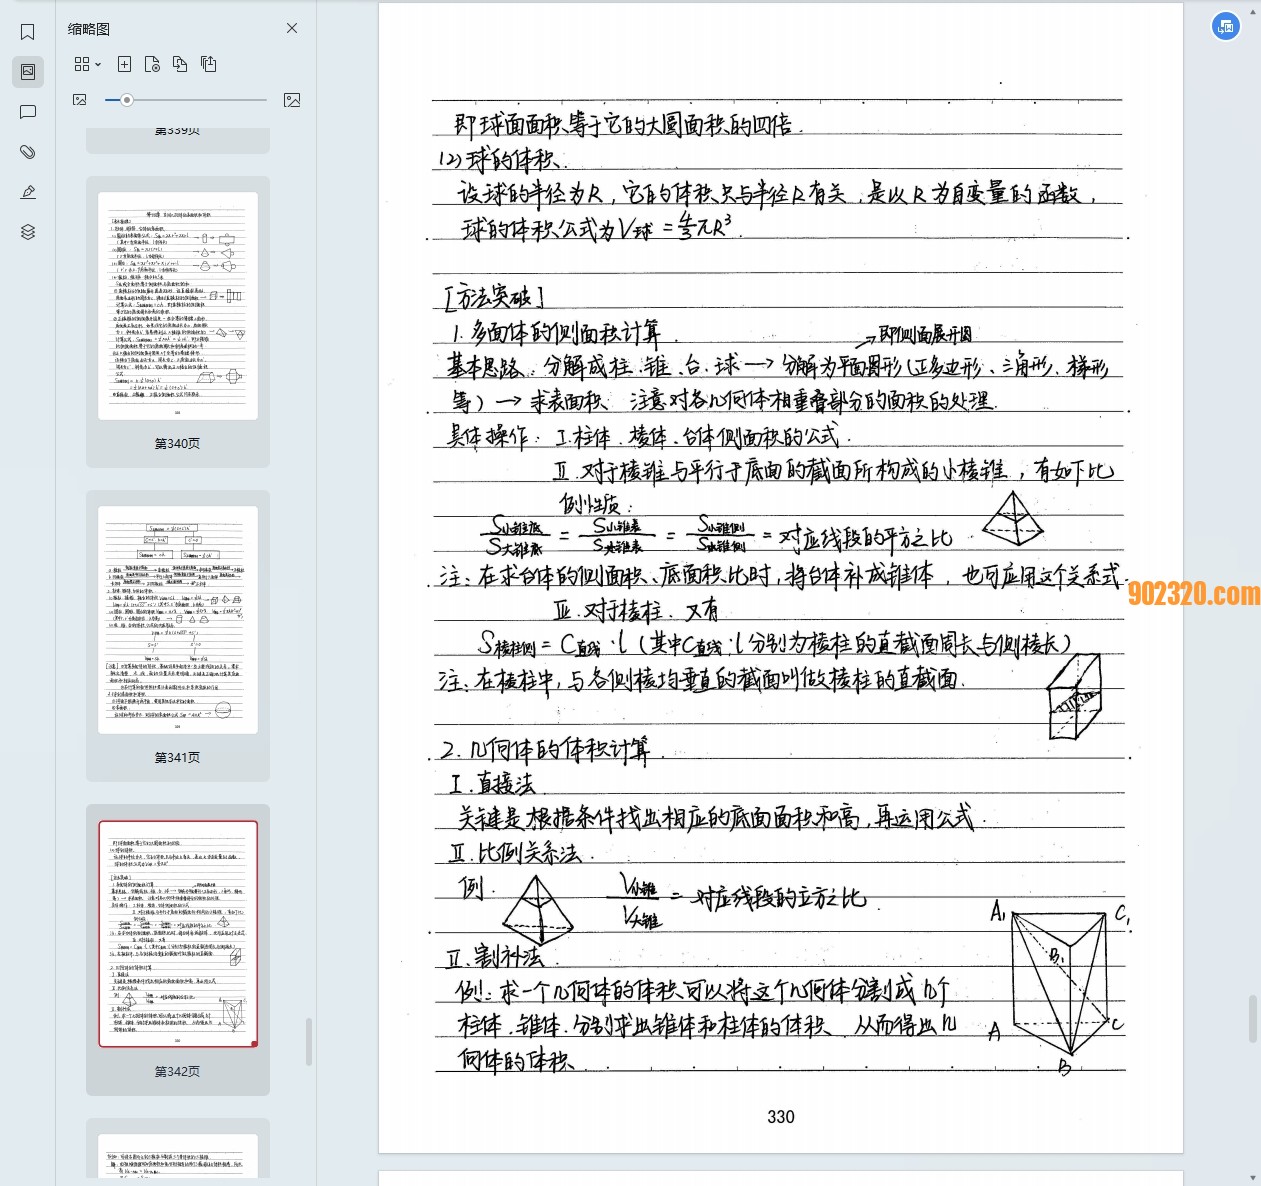
Task: Click the page settings document icon
Action: tap(152, 64)
